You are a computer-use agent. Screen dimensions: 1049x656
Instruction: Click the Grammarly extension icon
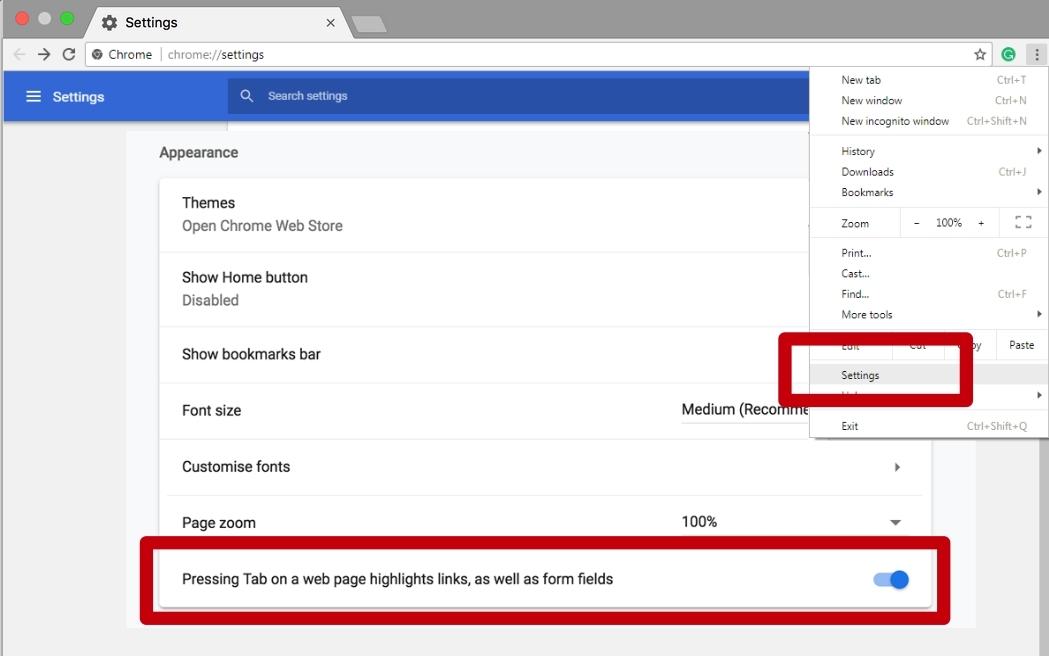pyautogui.click(x=1008, y=55)
